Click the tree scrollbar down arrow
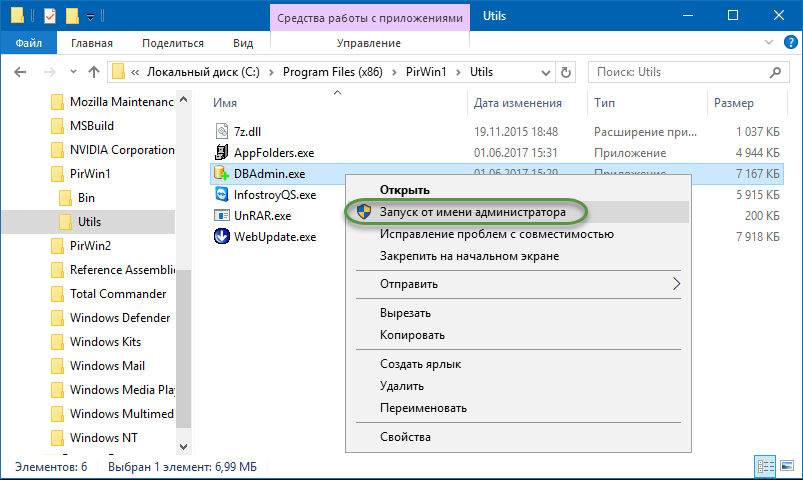Image resolution: width=803 pixels, height=480 pixels. click(183, 447)
